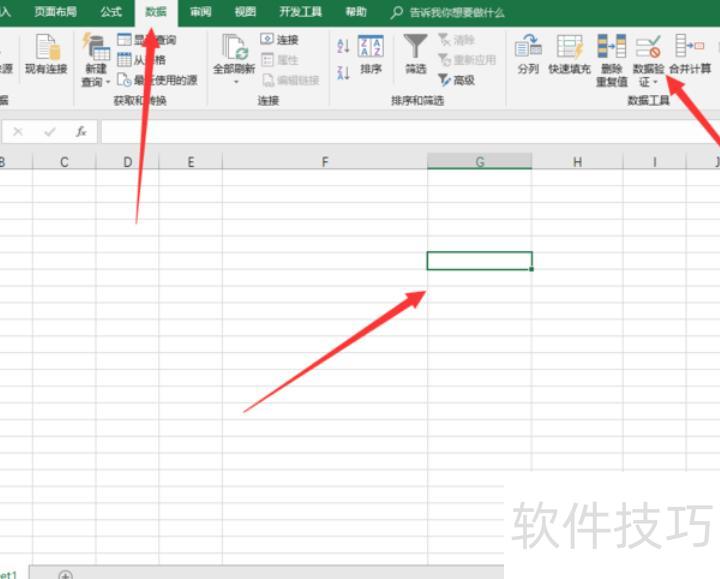This screenshot has height=579, width=720.
Task: Open the 现有连接 existing connections tool
Action: (46, 54)
